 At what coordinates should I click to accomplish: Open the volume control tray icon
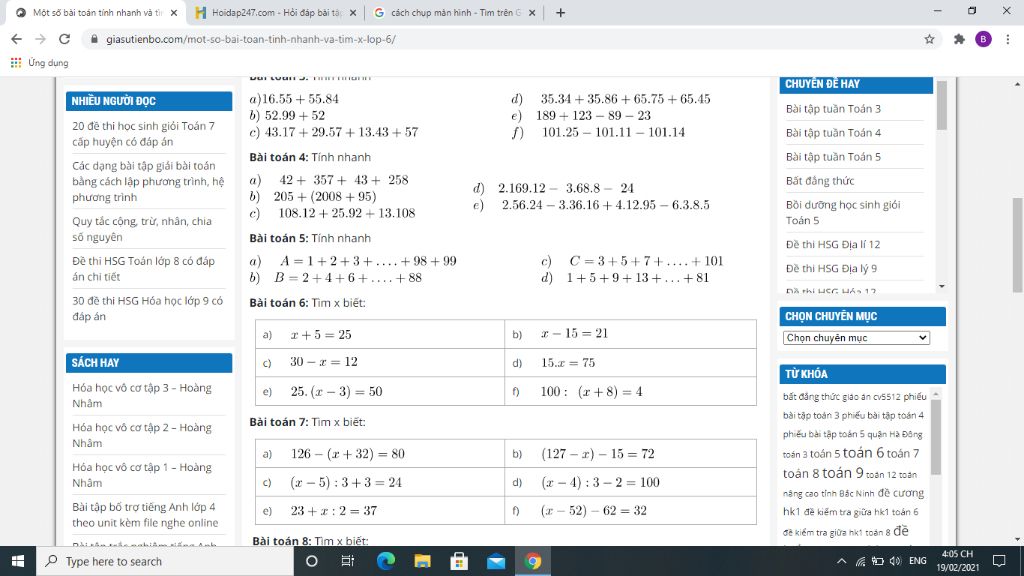coord(895,561)
